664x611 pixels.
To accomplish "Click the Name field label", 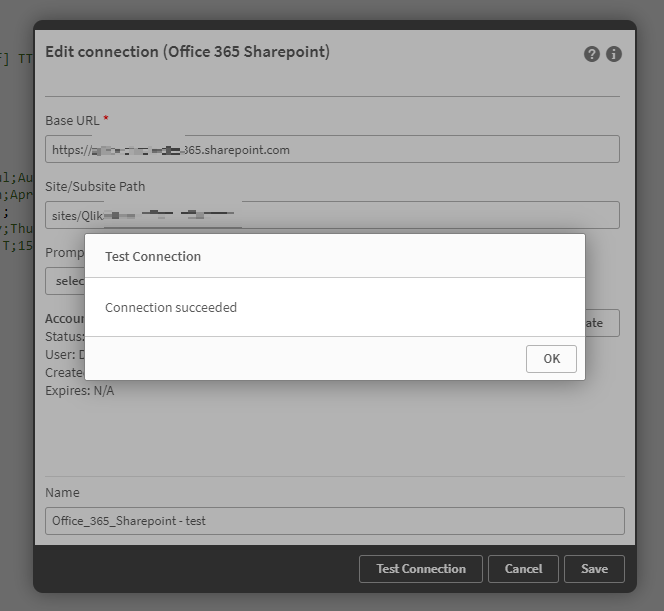I will (62, 492).
